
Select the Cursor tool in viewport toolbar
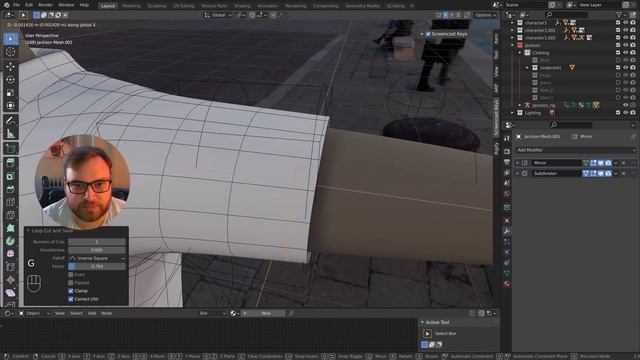click(x=11, y=52)
